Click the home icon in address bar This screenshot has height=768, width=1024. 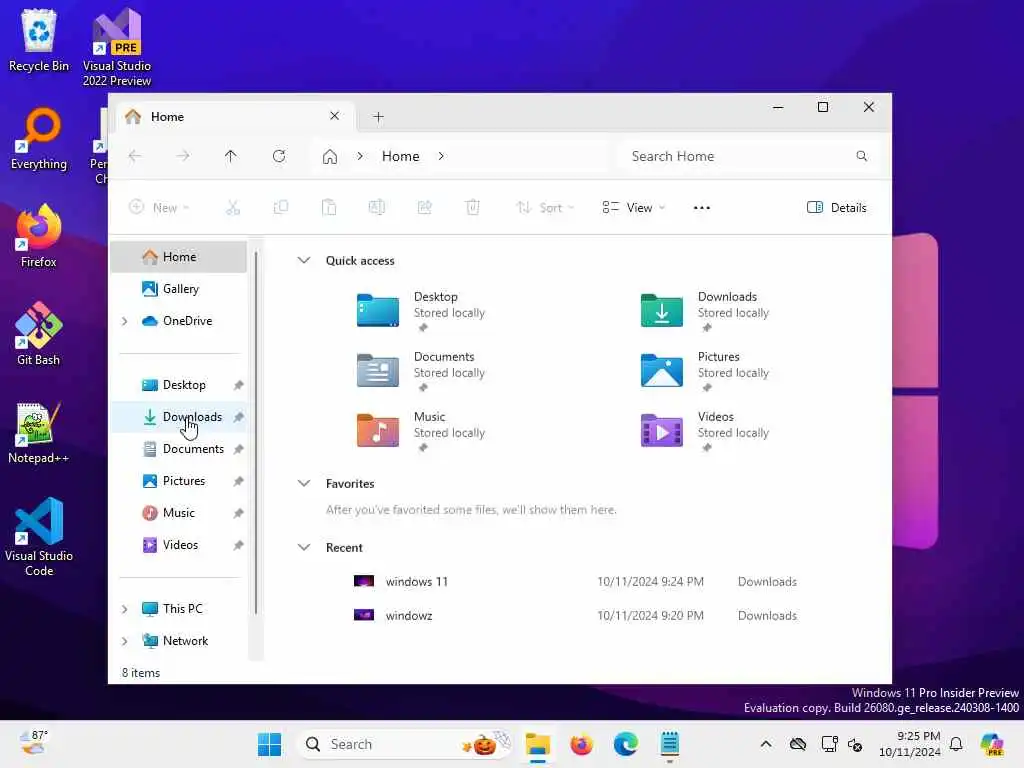coord(330,157)
